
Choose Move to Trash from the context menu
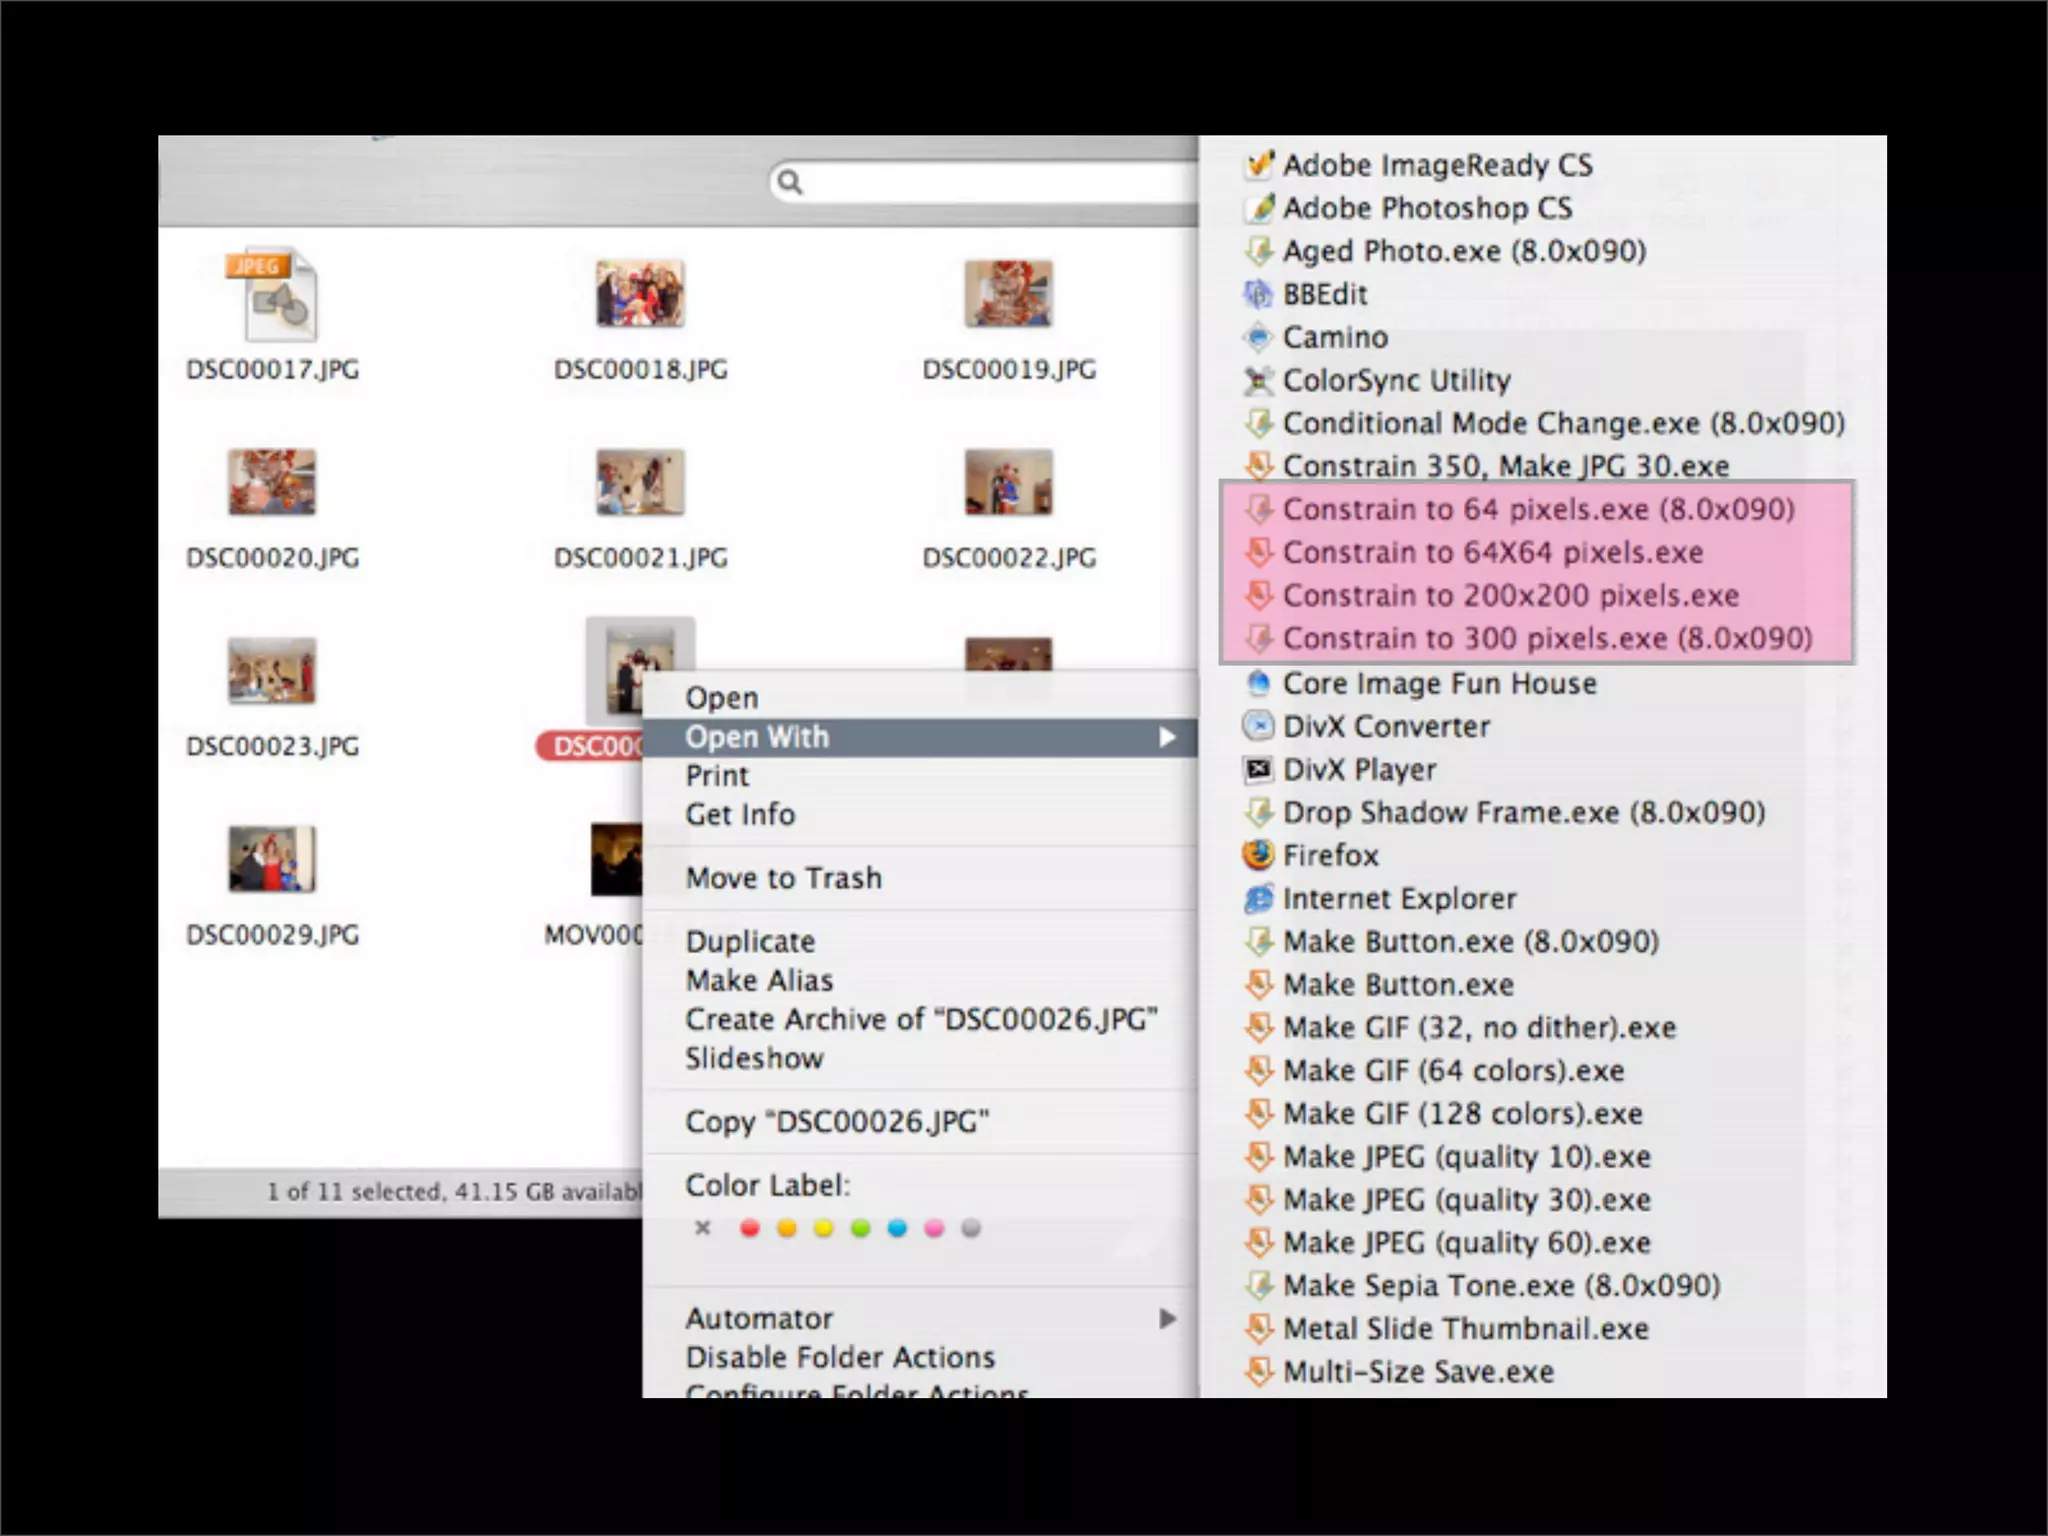(x=783, y=878)
